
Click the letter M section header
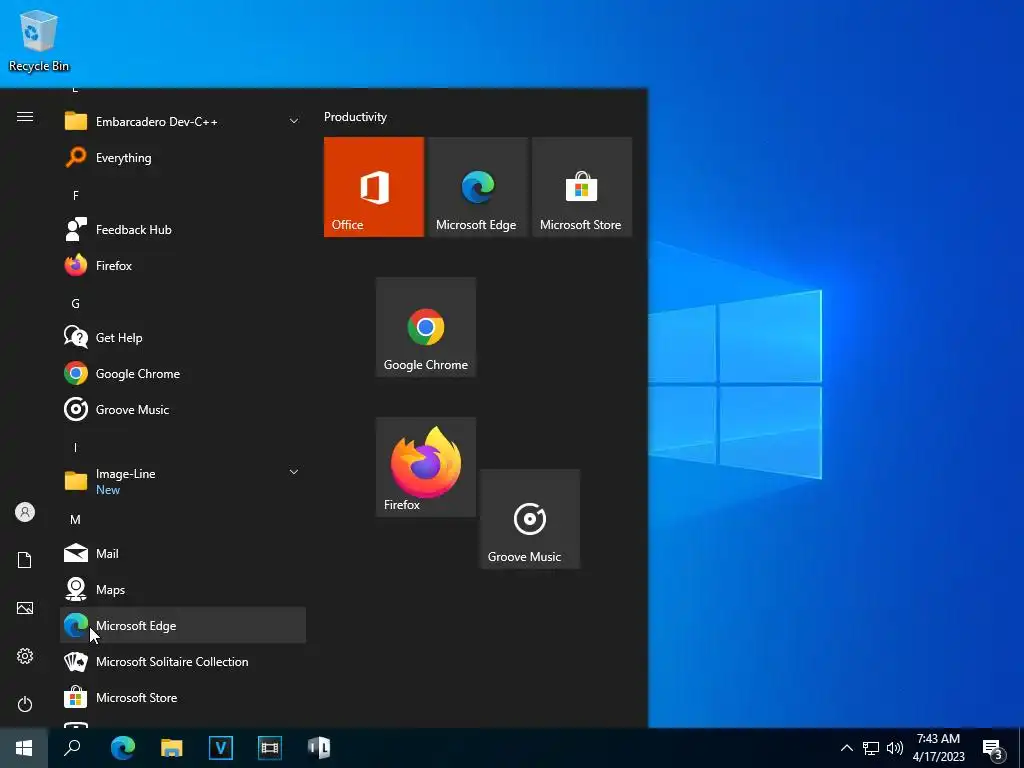(76, 520)
